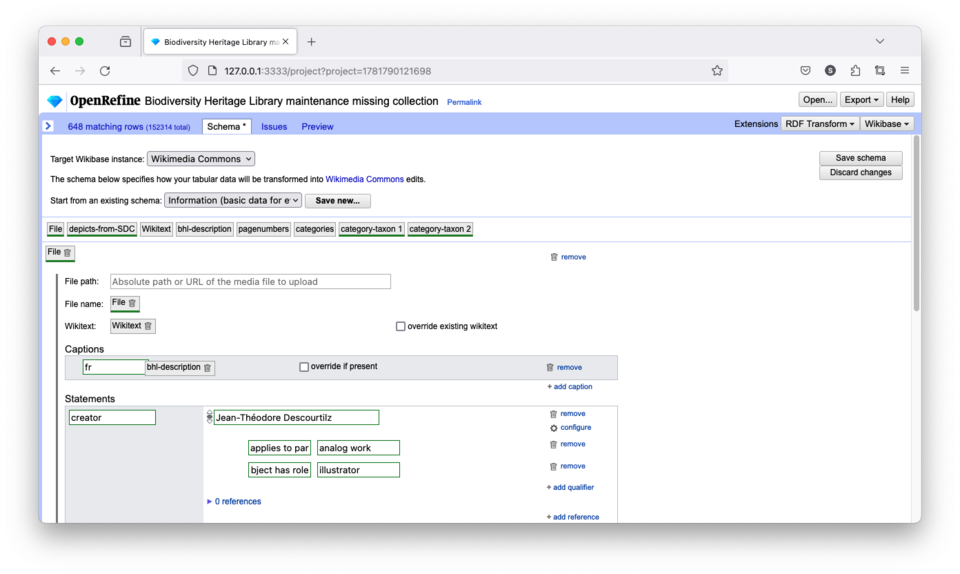Go back with the browser back arrow

(55, 71)
